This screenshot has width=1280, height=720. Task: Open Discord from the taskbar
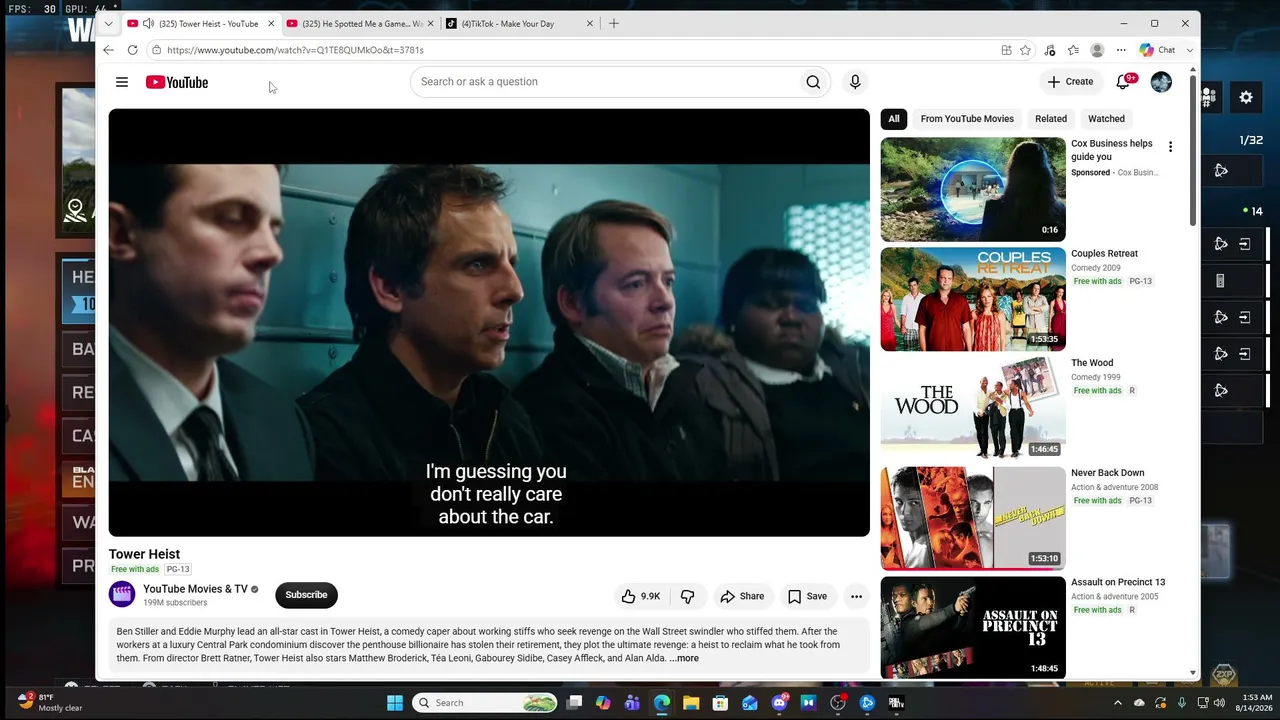[779, 703]
